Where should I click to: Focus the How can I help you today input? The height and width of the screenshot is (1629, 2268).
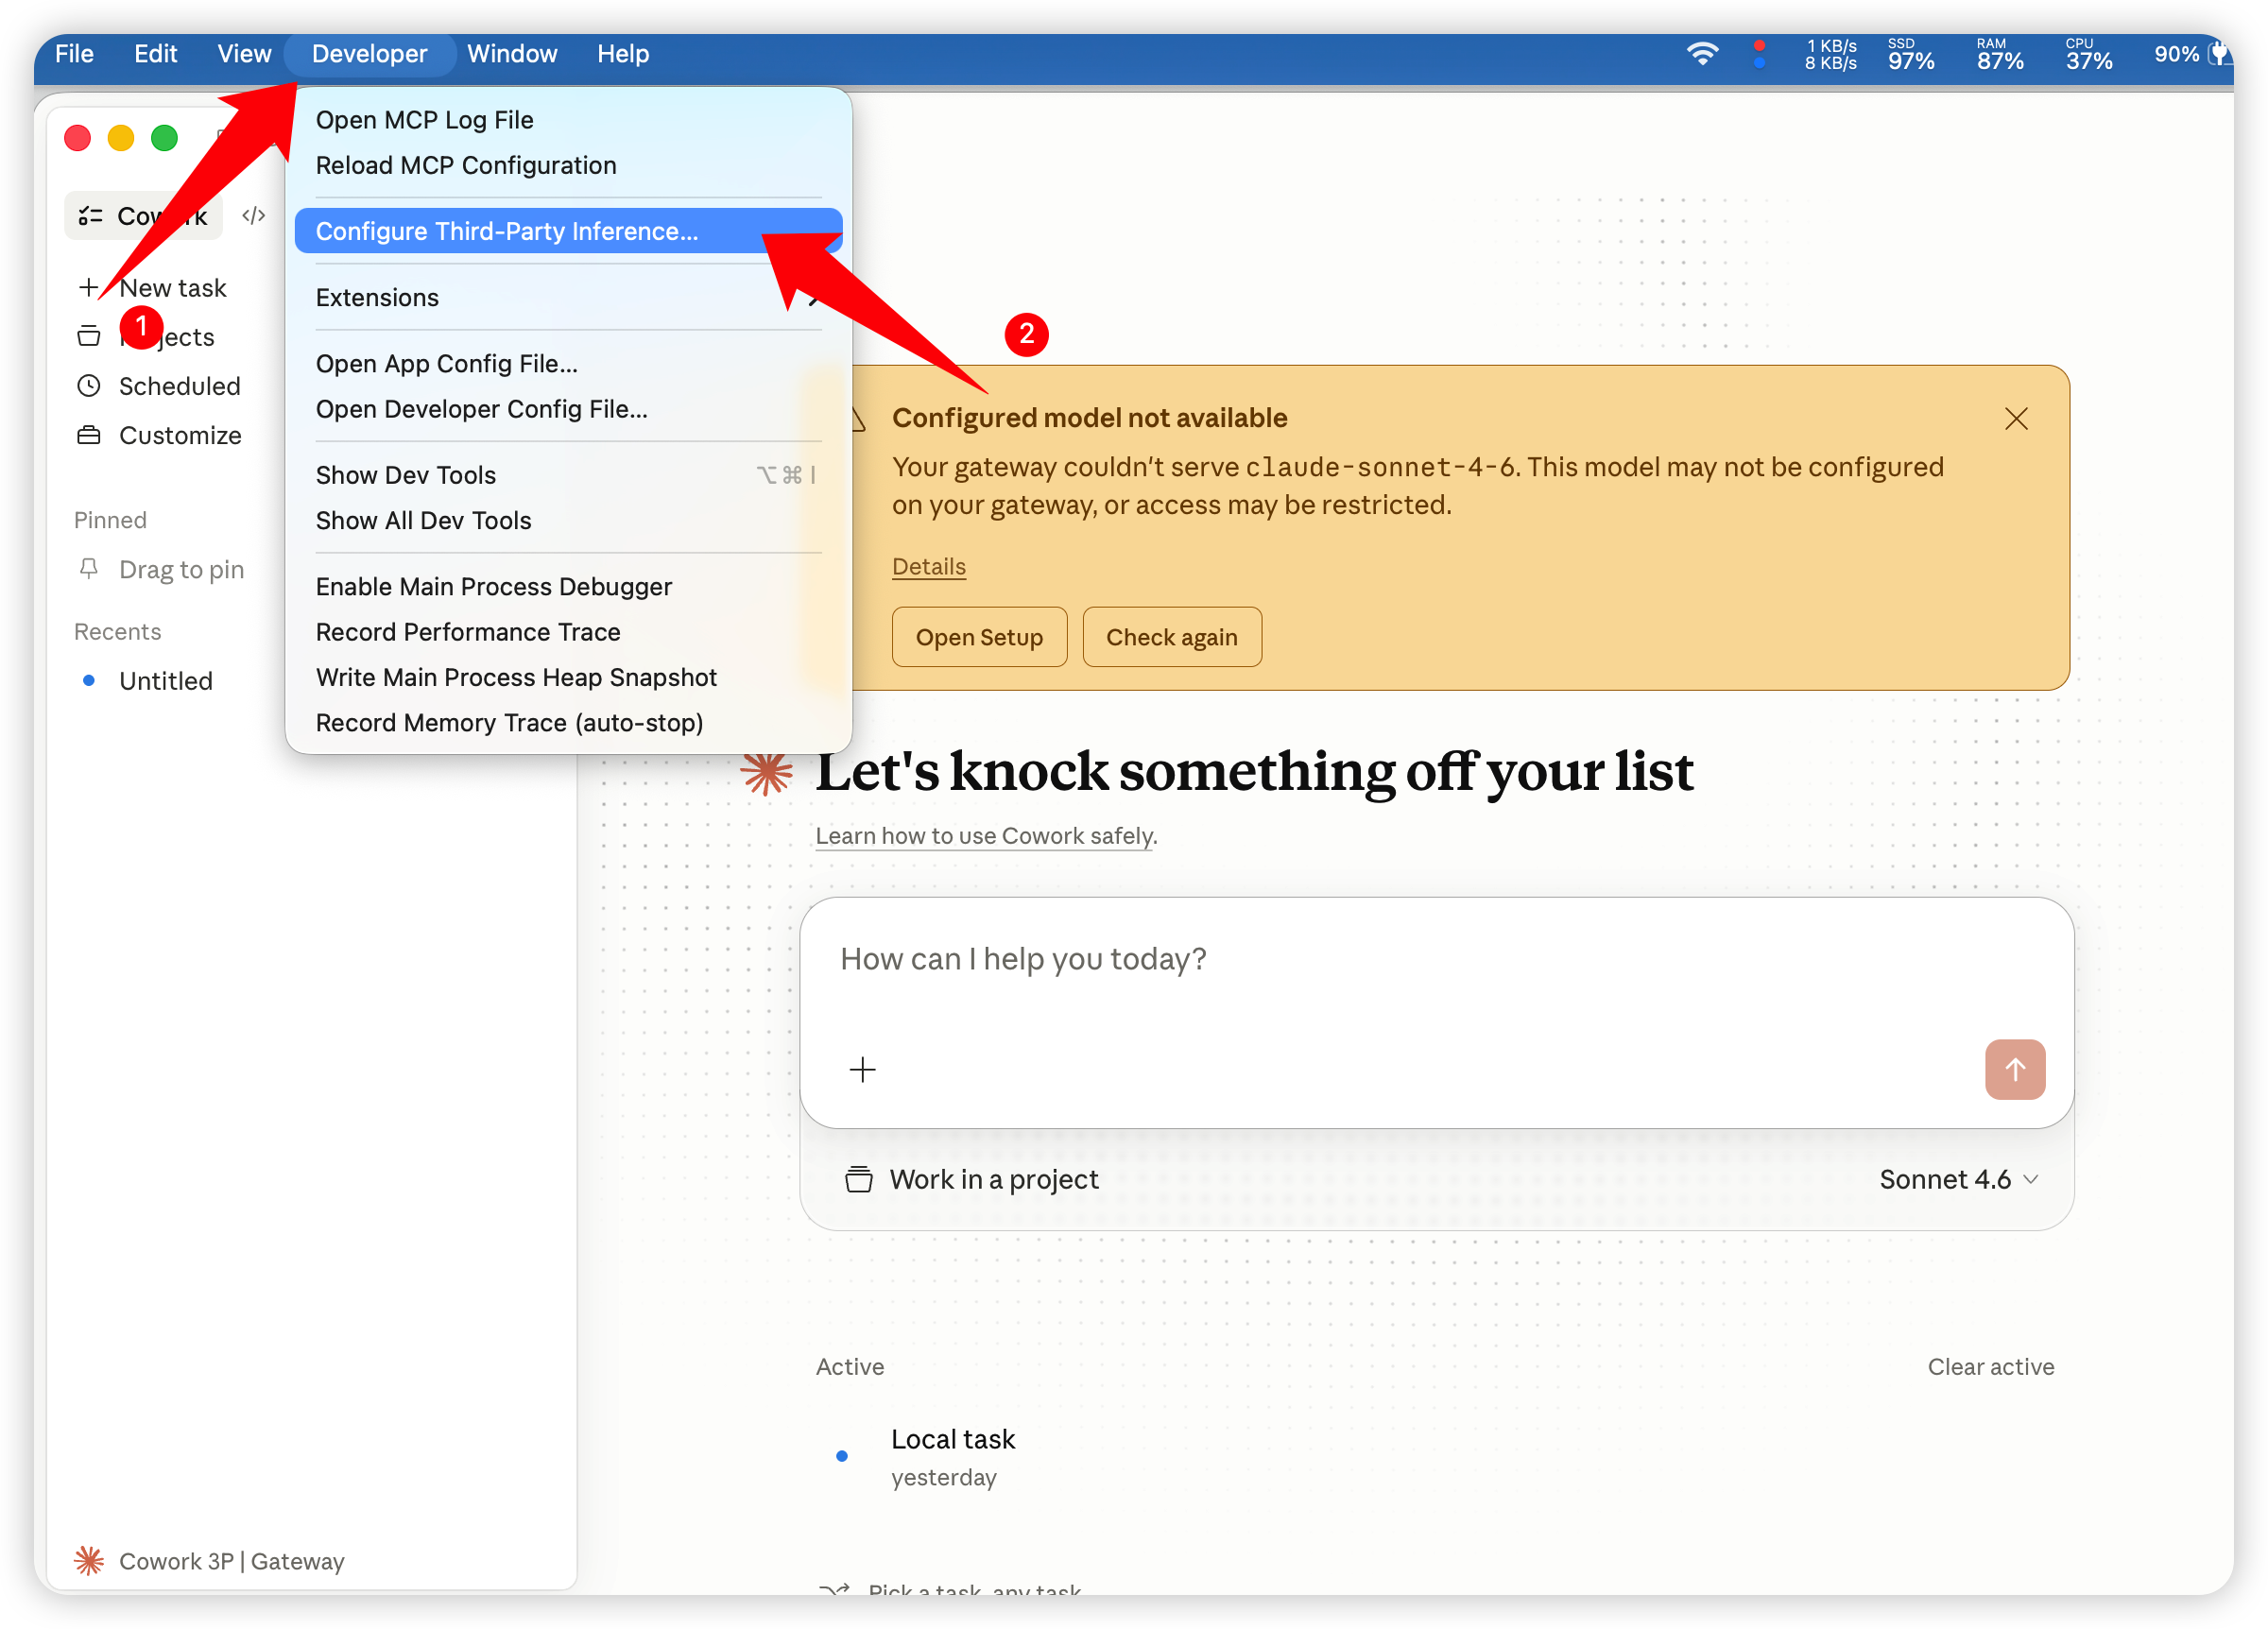pos(1436,959)
